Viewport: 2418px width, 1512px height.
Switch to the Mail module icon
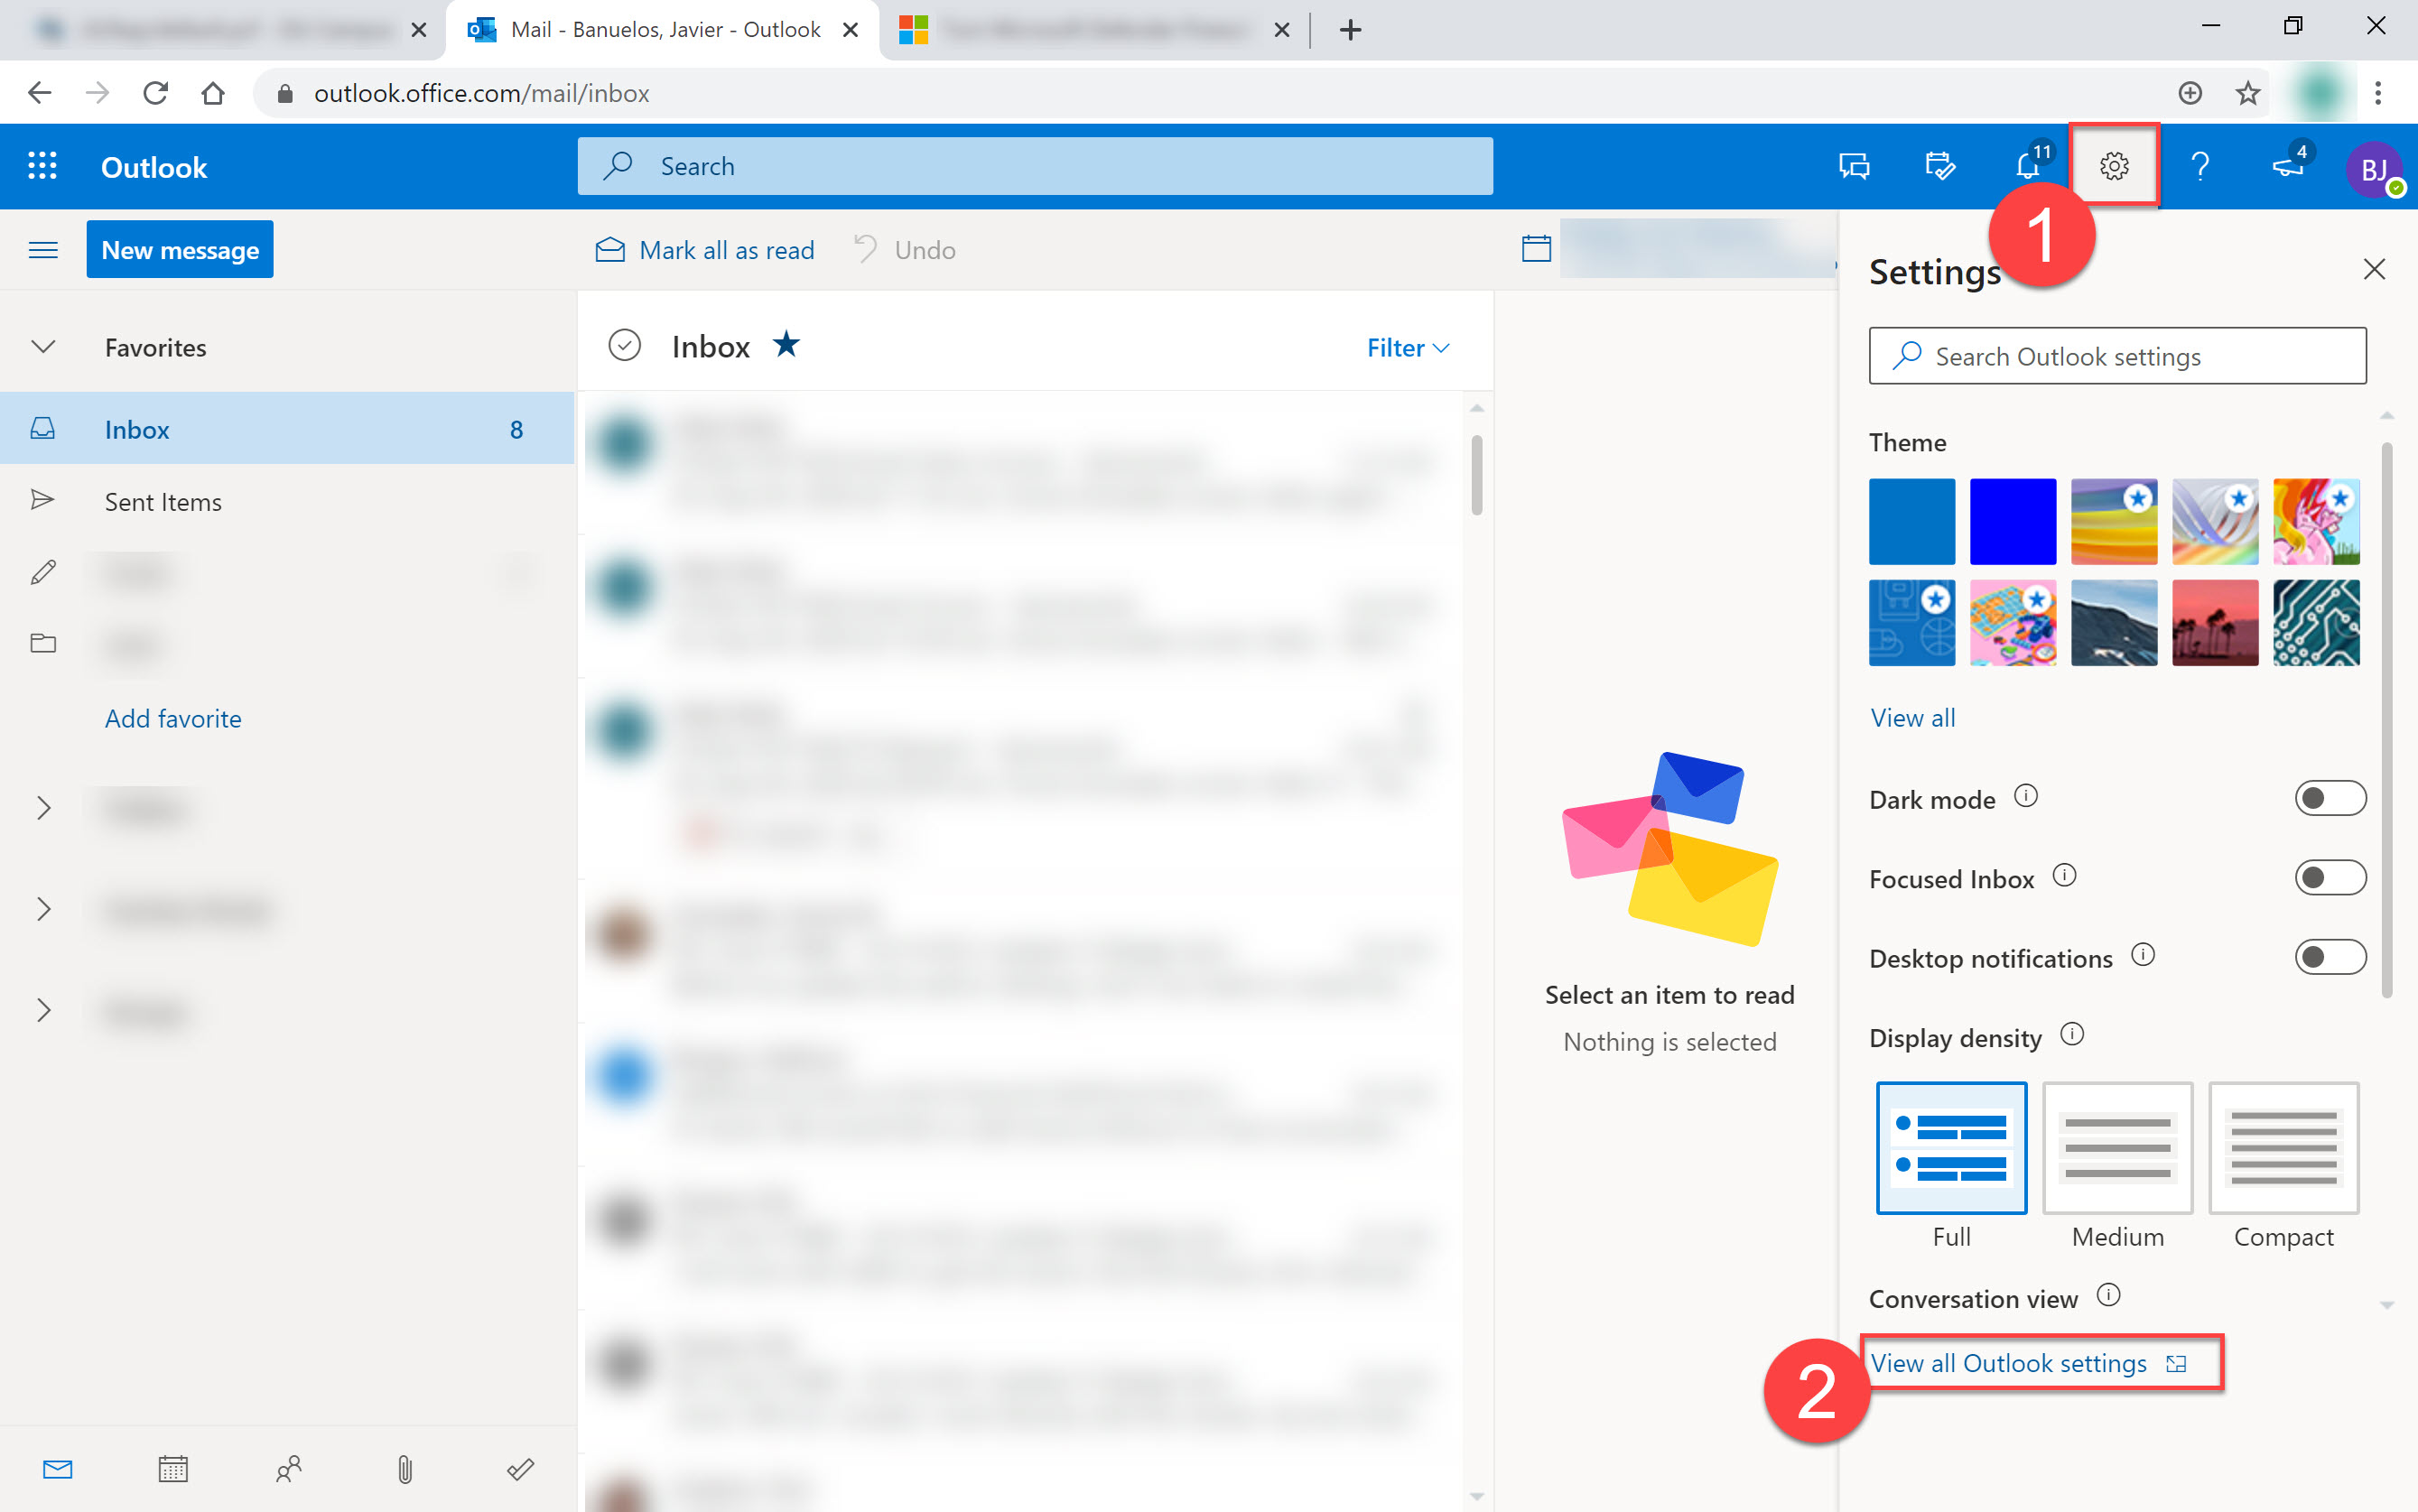[x=58, y=1469]
